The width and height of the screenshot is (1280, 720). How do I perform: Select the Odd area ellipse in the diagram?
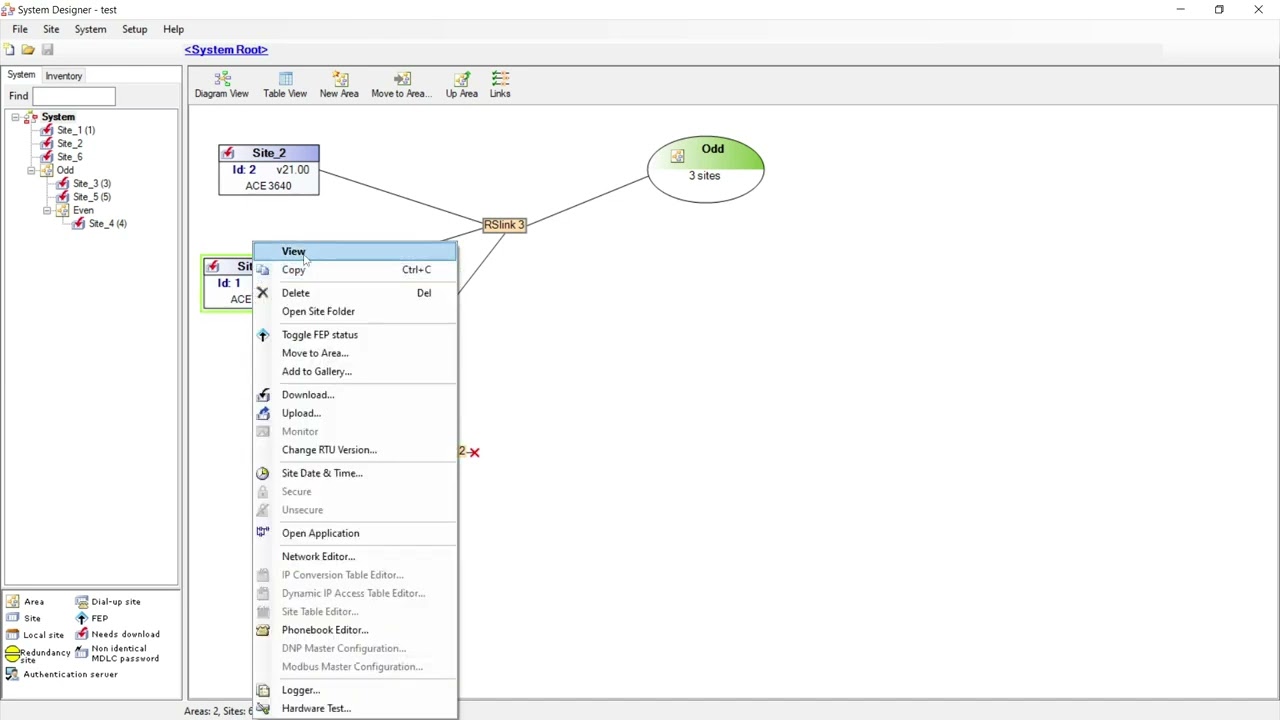(x=706, y=169)
